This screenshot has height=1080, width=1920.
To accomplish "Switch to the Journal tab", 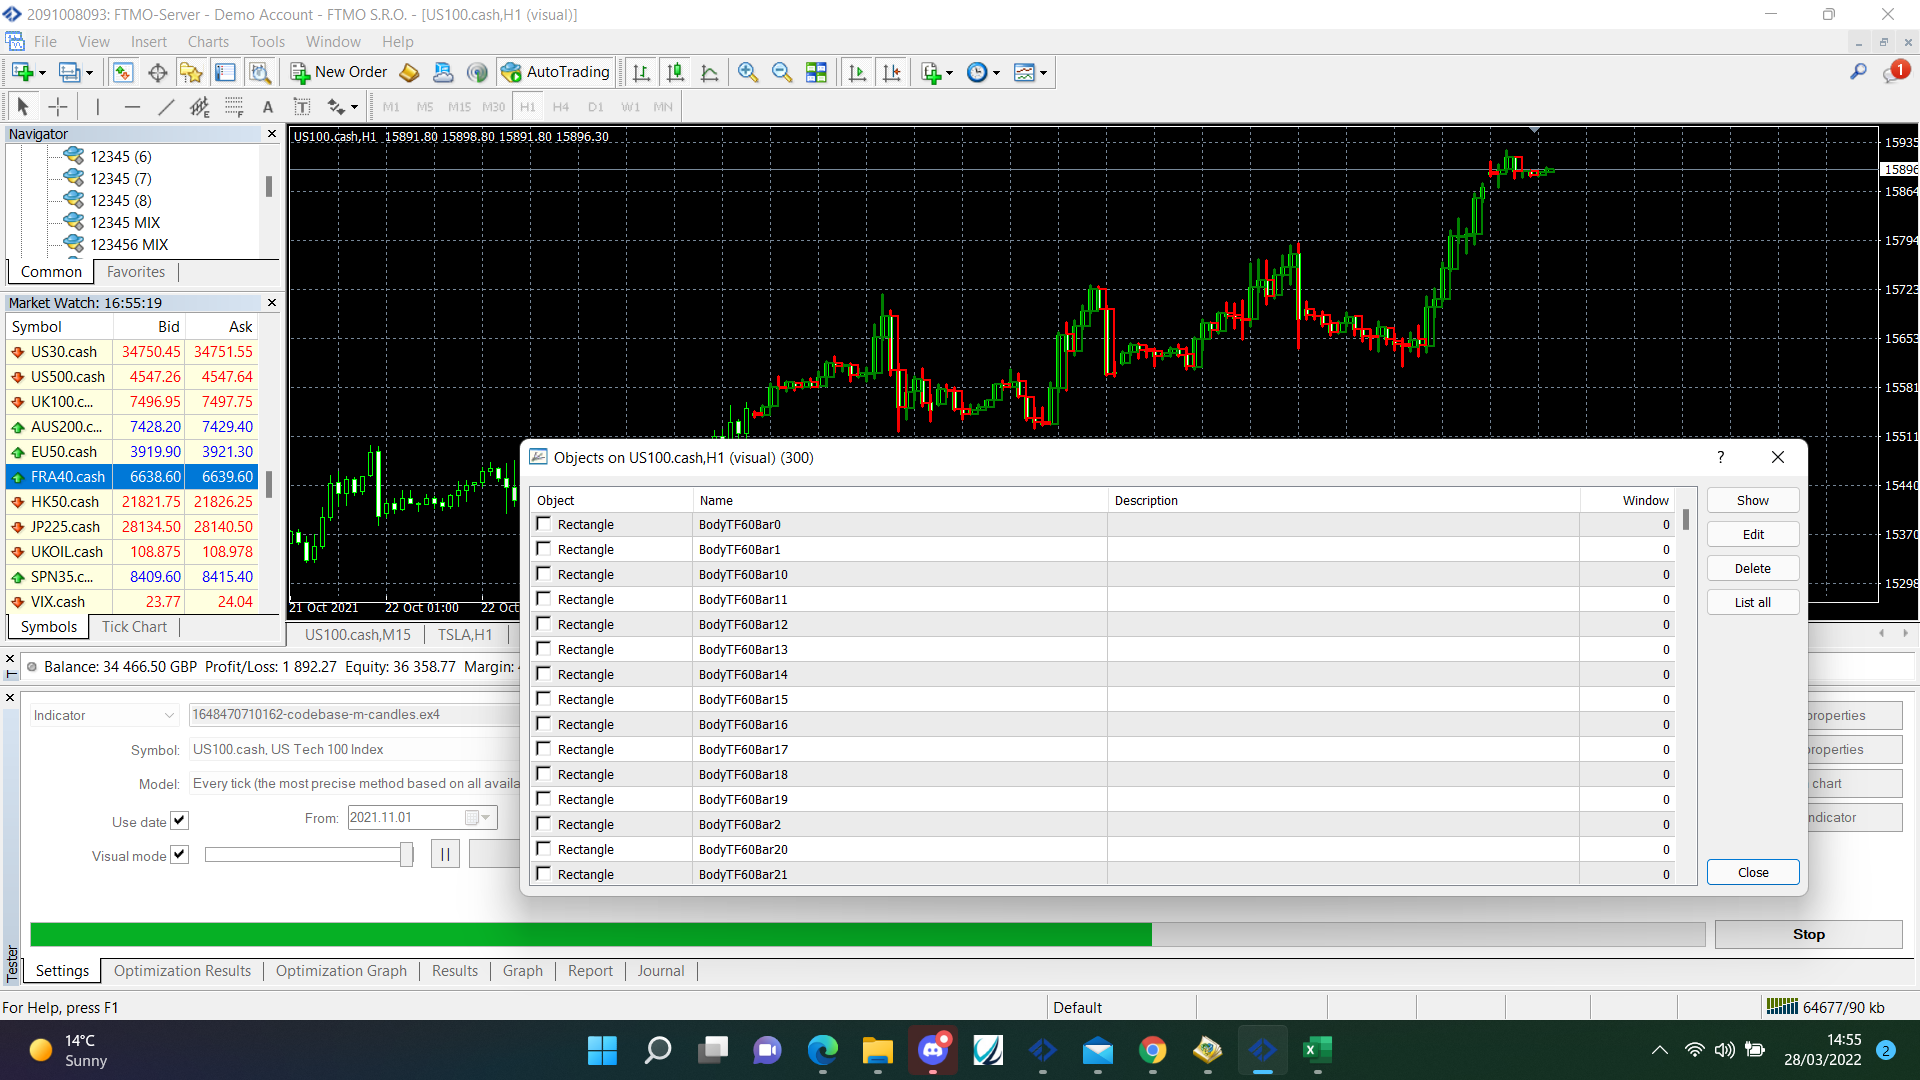I will [x=661, y=971].
